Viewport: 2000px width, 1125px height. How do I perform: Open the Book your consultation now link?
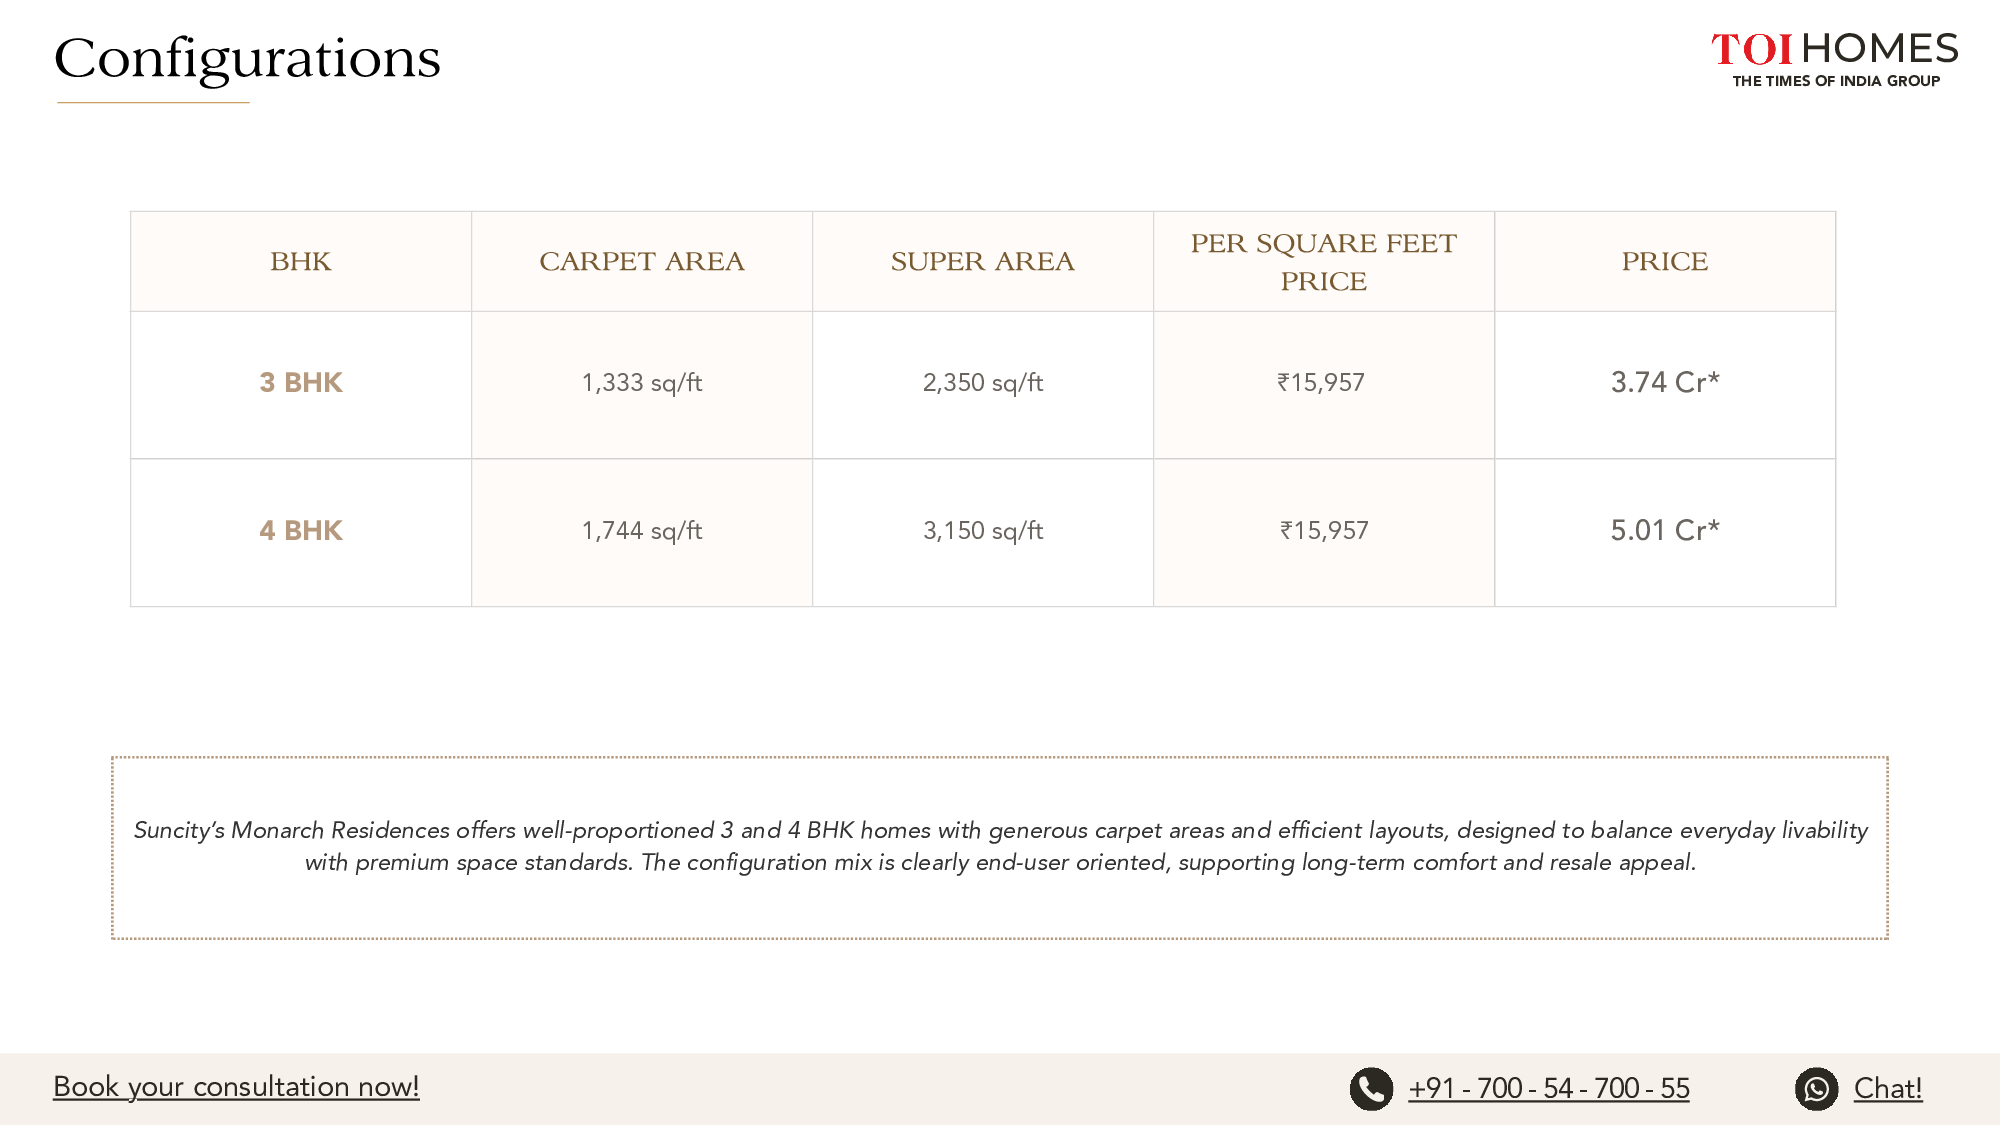coord(236,1087)
